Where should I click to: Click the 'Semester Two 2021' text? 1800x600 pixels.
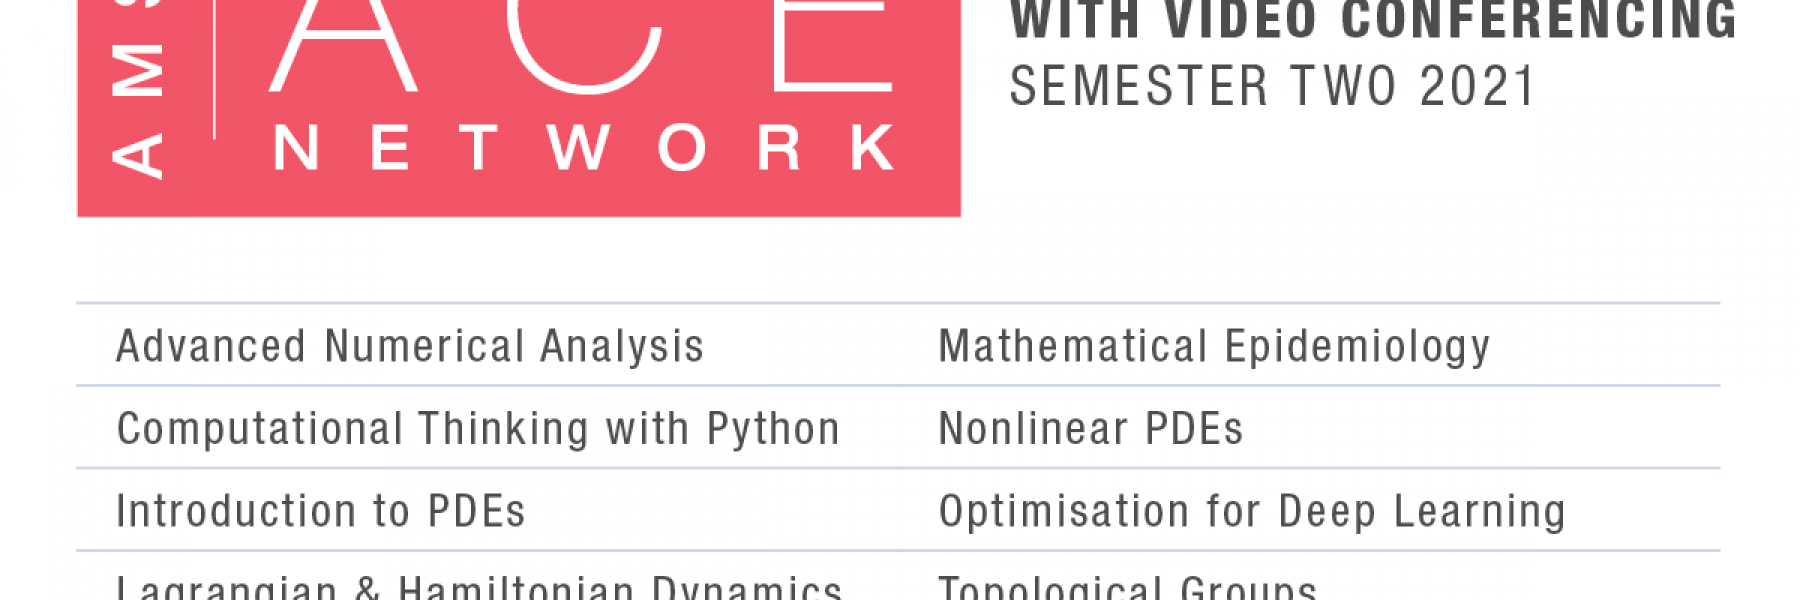(x=1272, y=86)
